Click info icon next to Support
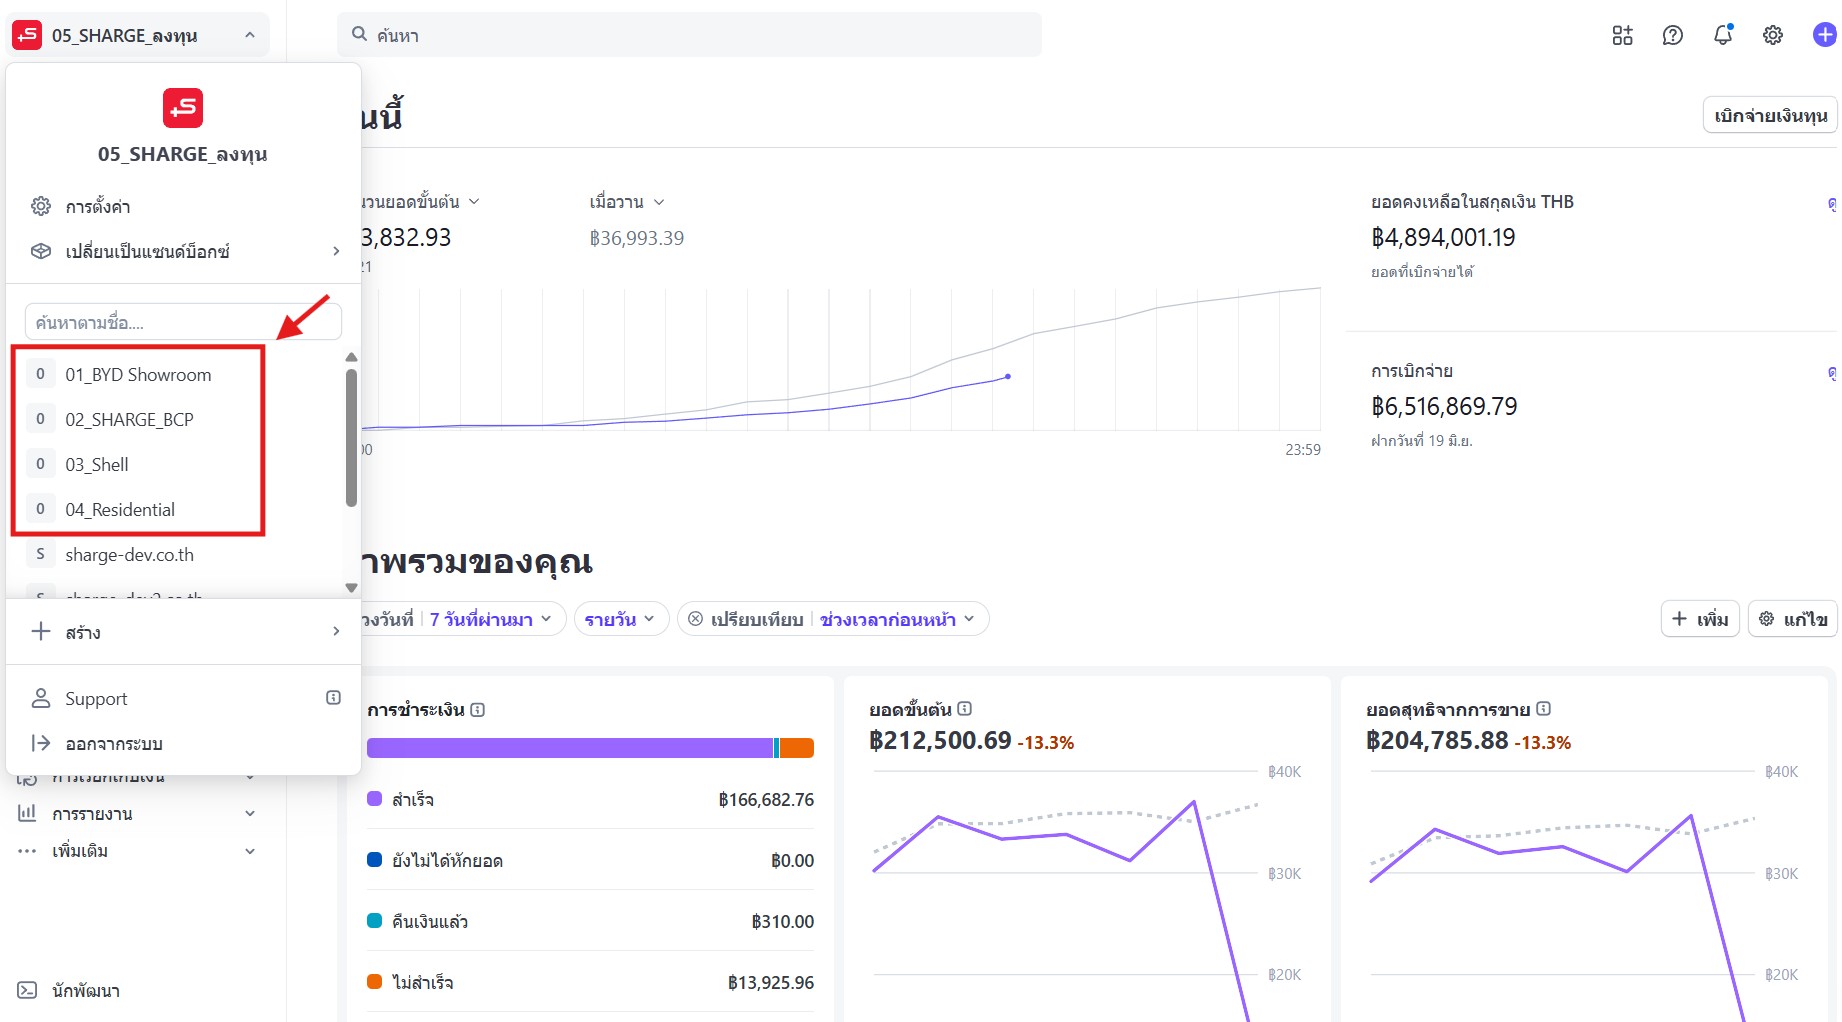The width and height of the screenshot is (1842, 1022). (x=333, y=698)
